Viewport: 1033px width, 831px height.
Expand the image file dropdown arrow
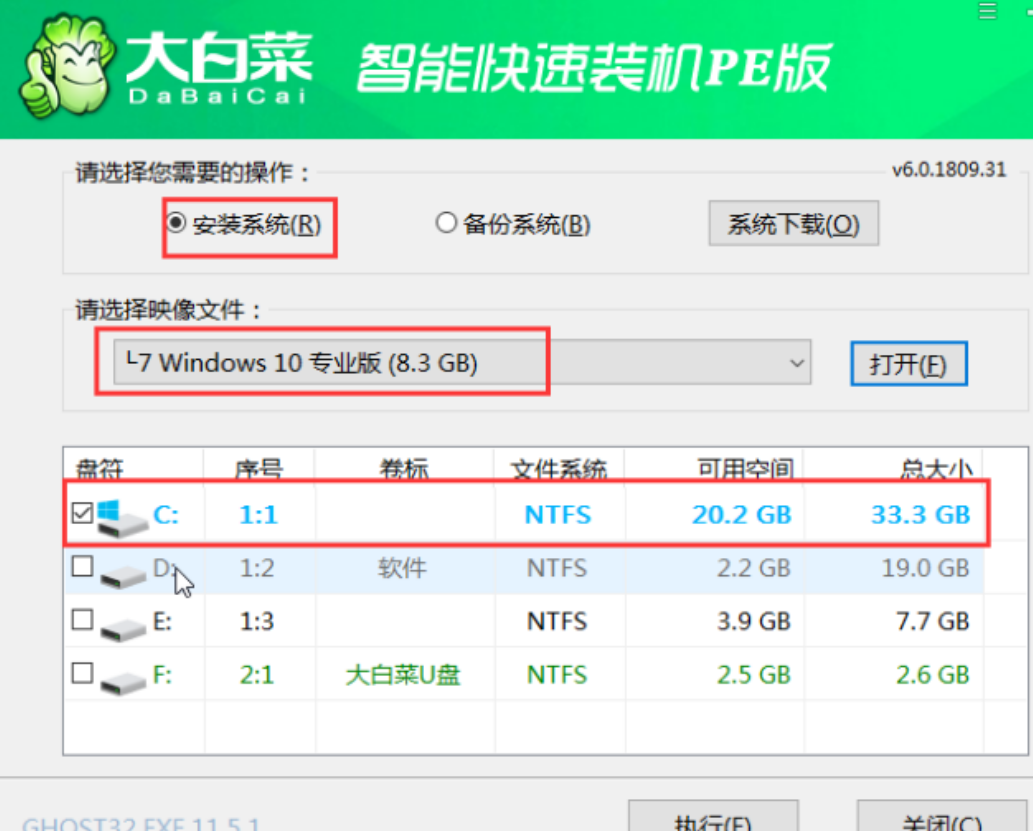tap(797, 363)
